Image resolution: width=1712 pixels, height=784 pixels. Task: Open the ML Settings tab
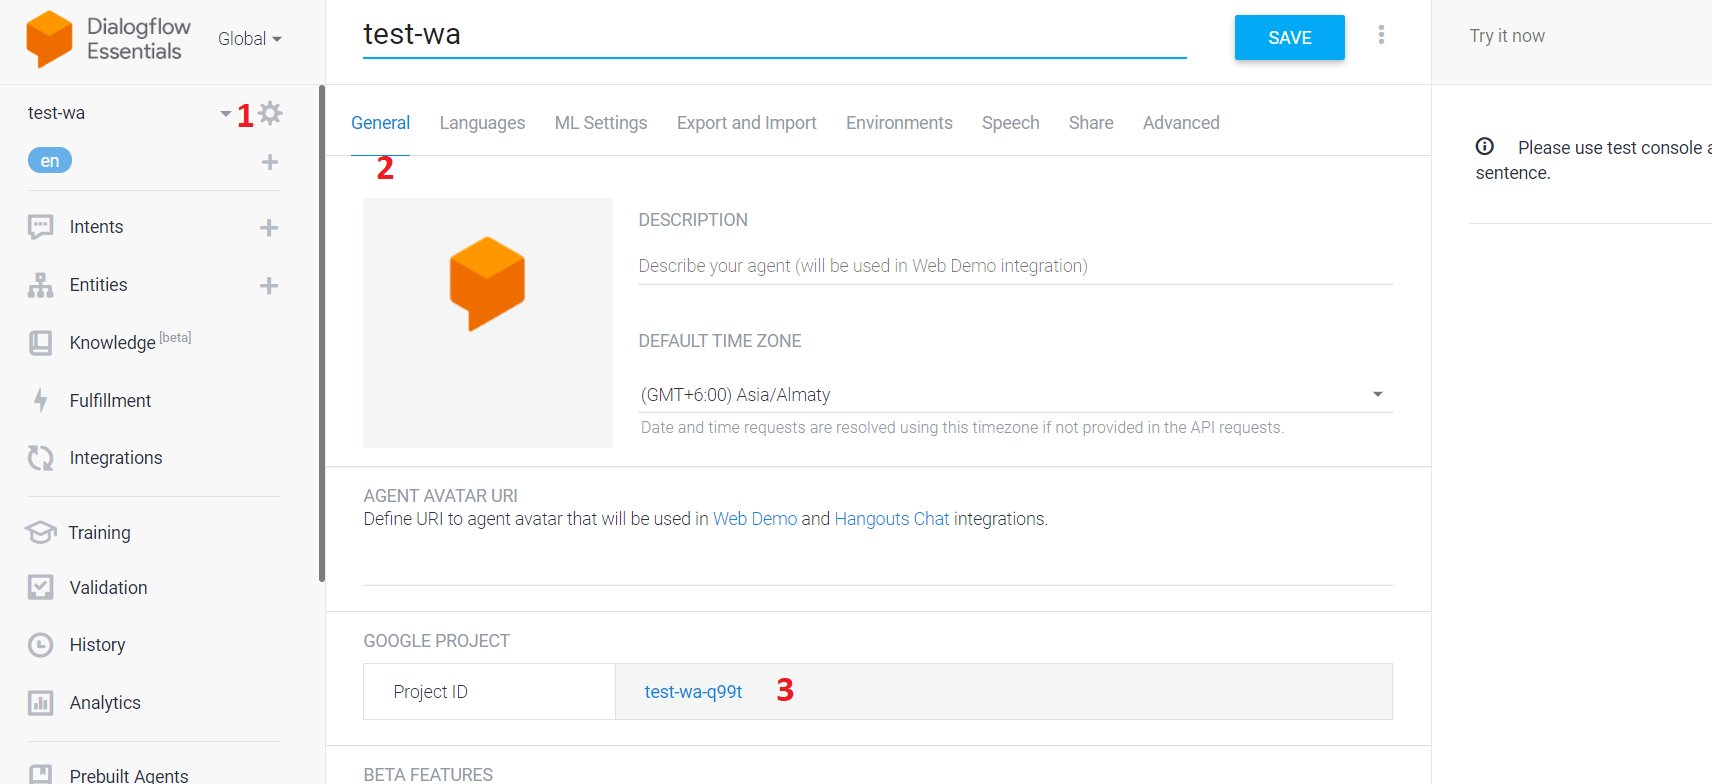[601, 123]
